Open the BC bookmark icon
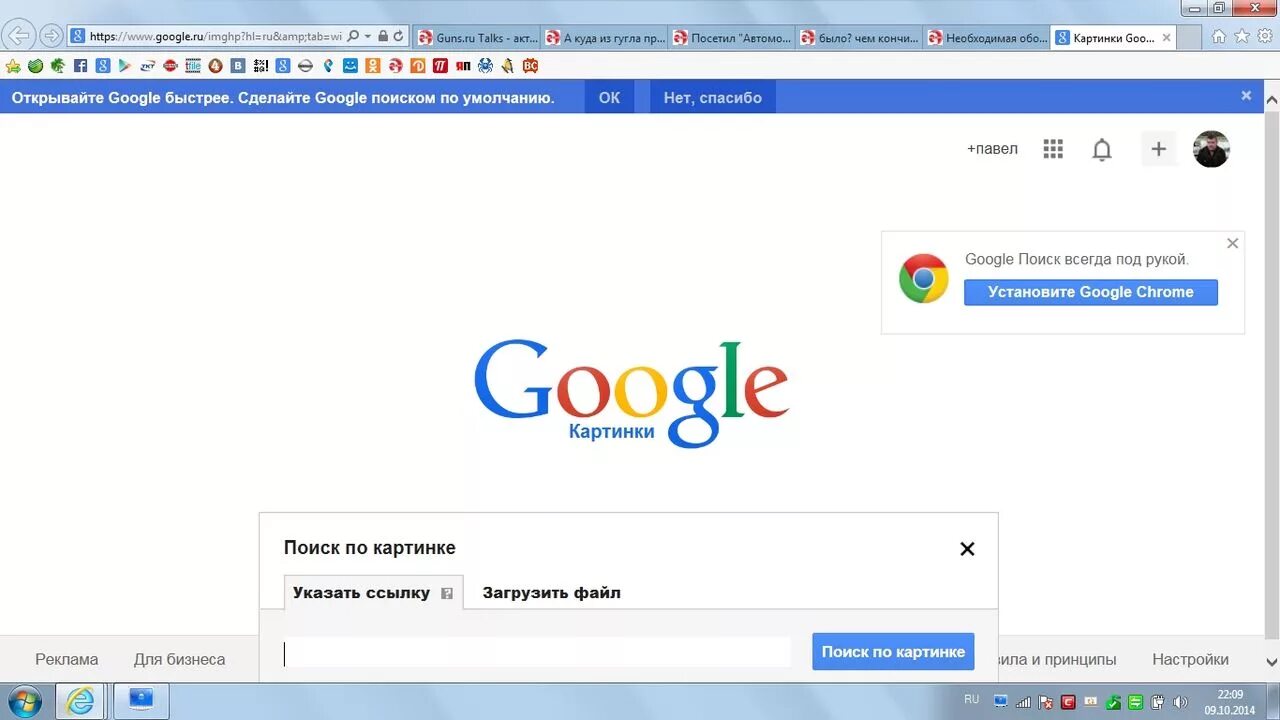This screenshot has height=720, width=1280. (530, 66)
